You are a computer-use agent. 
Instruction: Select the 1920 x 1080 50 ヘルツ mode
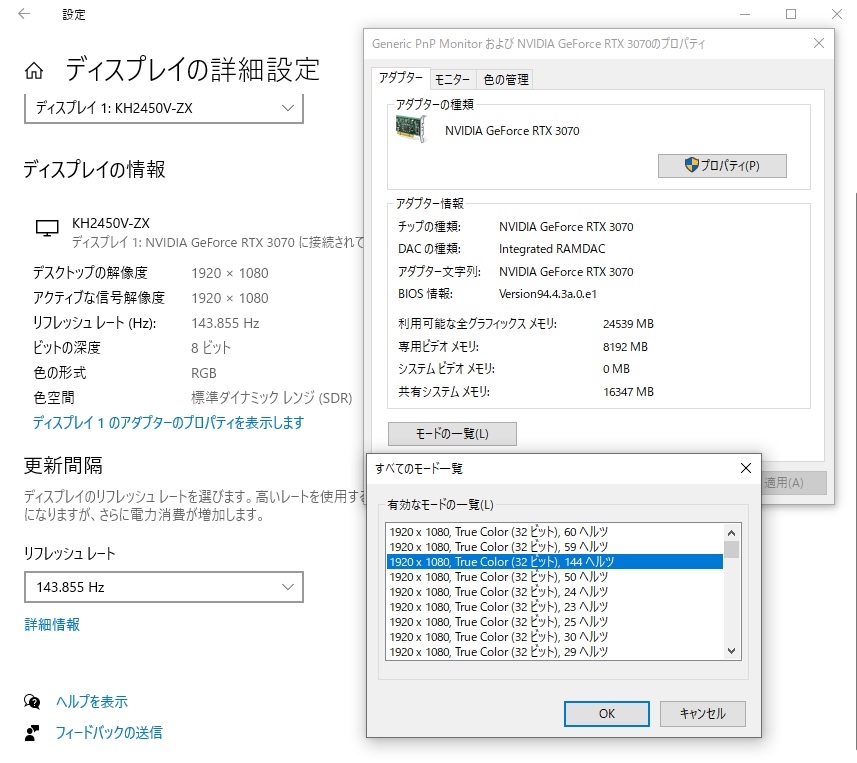click(555, 577)
